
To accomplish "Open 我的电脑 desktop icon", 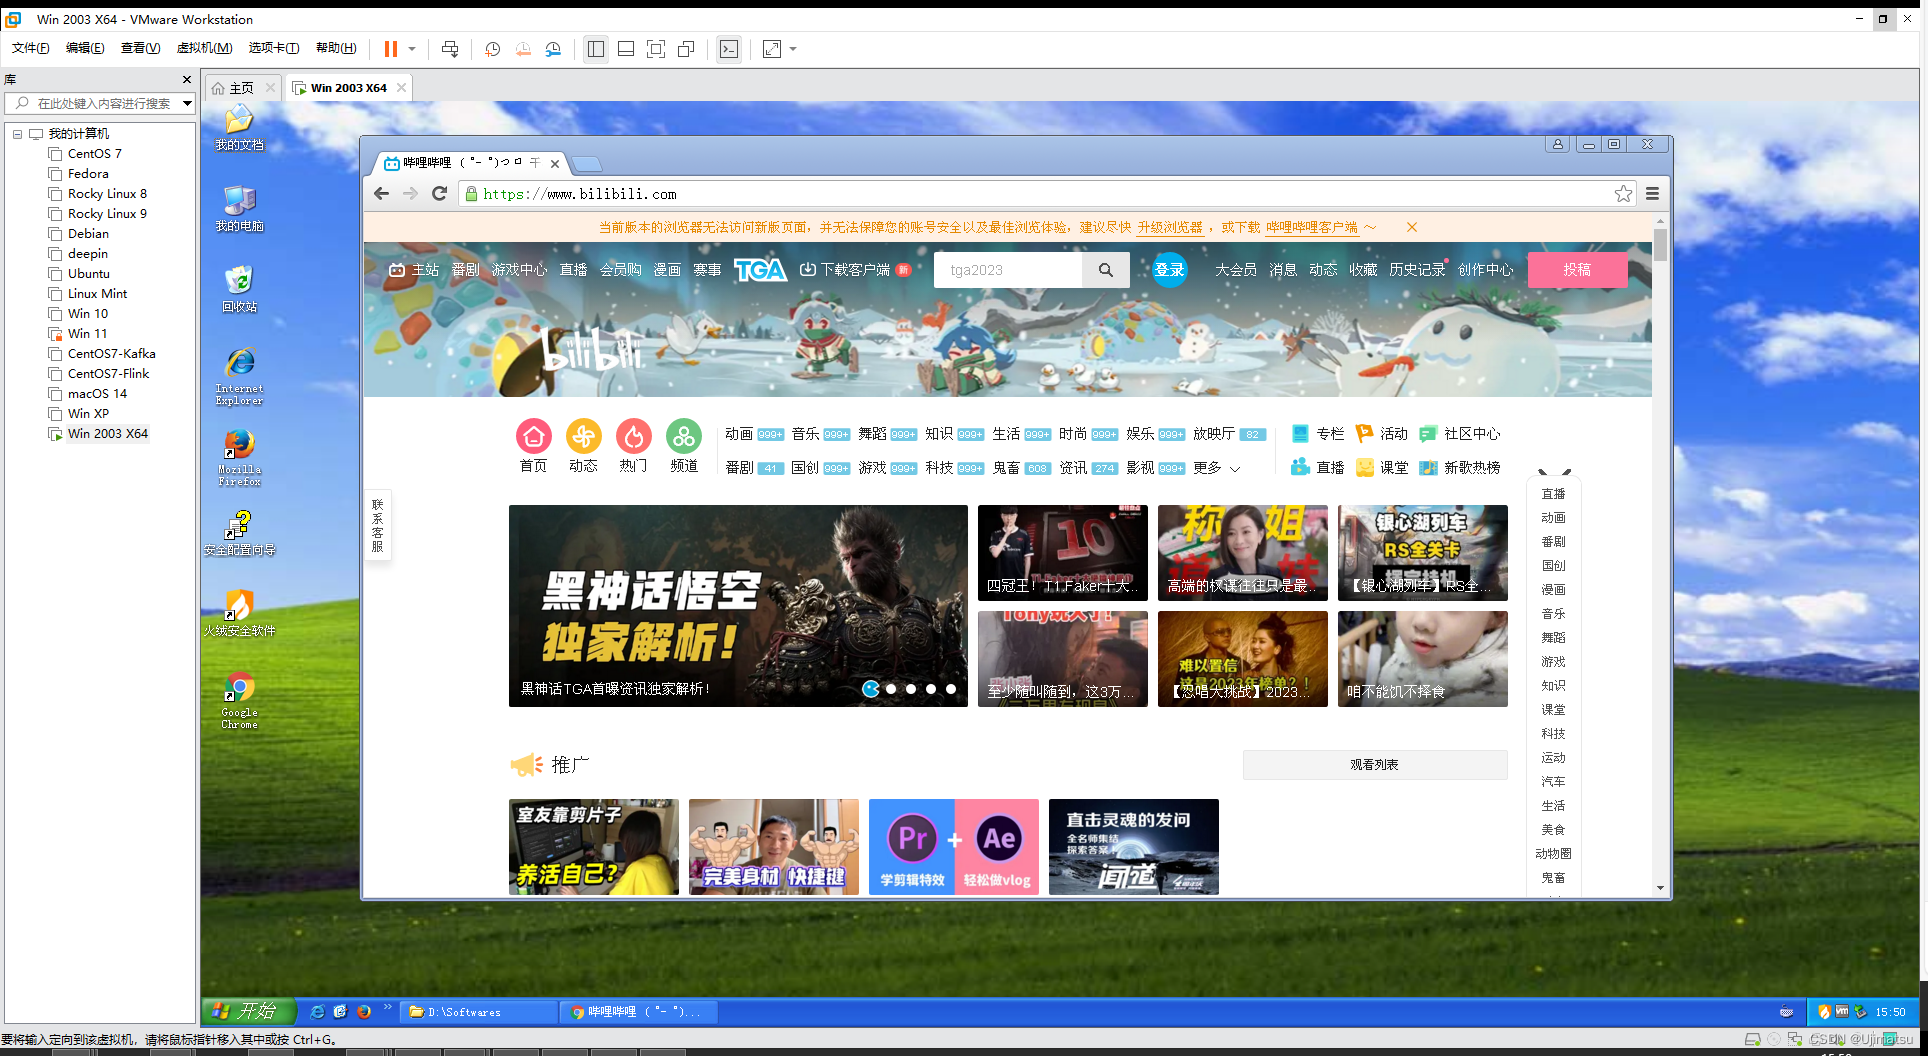I will [x=240, y=208].
